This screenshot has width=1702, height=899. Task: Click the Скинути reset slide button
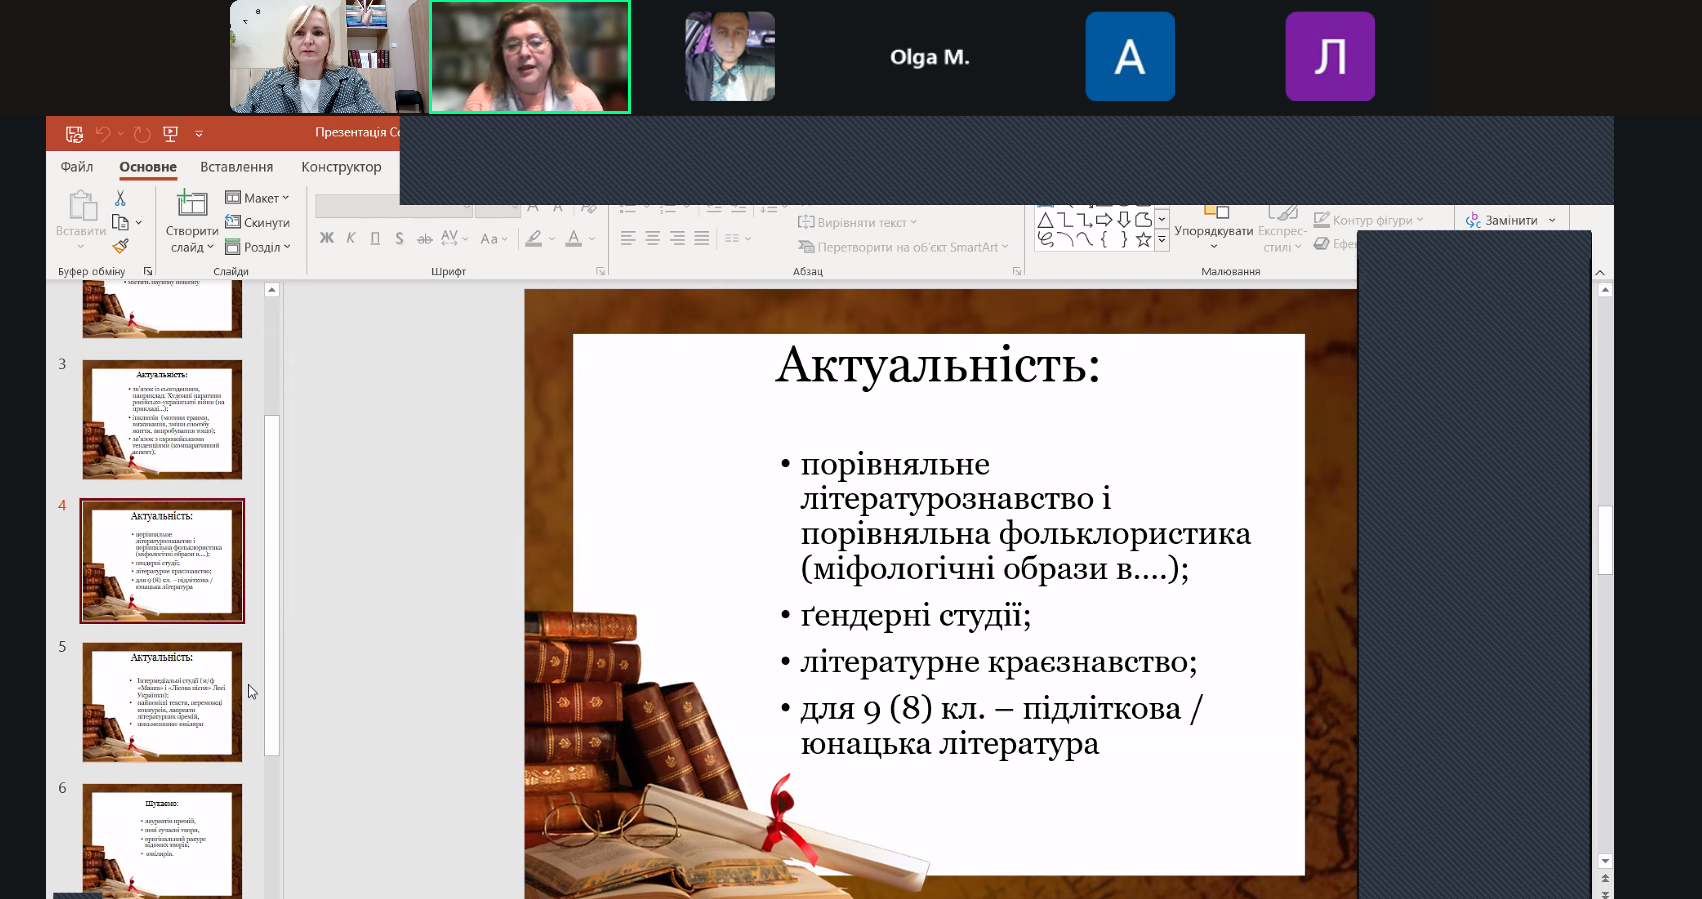(258, 222)
